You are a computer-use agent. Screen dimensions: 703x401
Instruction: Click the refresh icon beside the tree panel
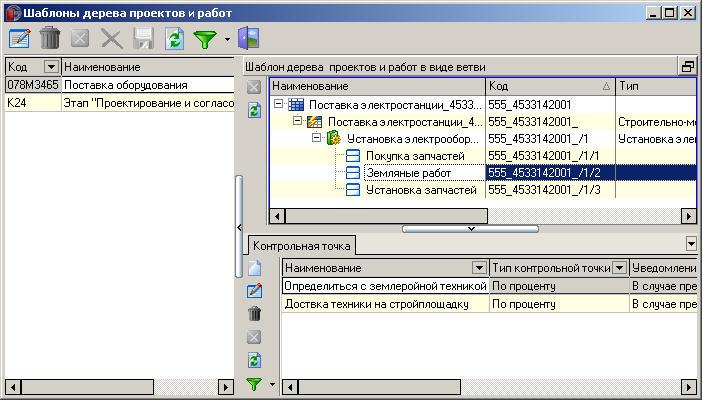pos(254,110)
